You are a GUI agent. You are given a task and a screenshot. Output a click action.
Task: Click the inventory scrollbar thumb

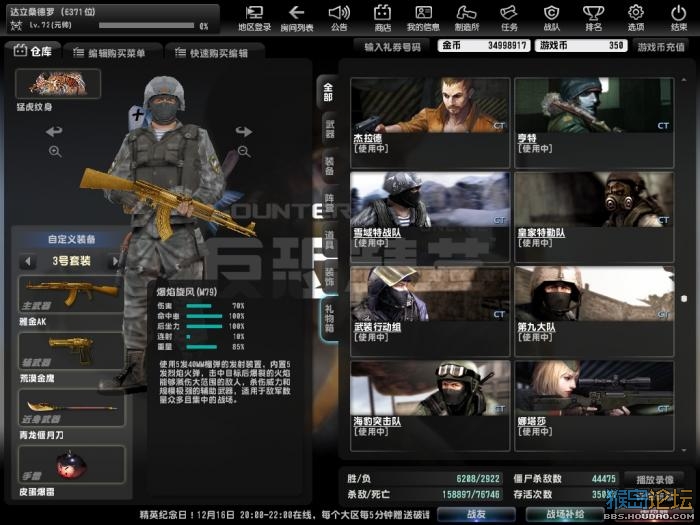pyautogui.click(x=684, y=298)
